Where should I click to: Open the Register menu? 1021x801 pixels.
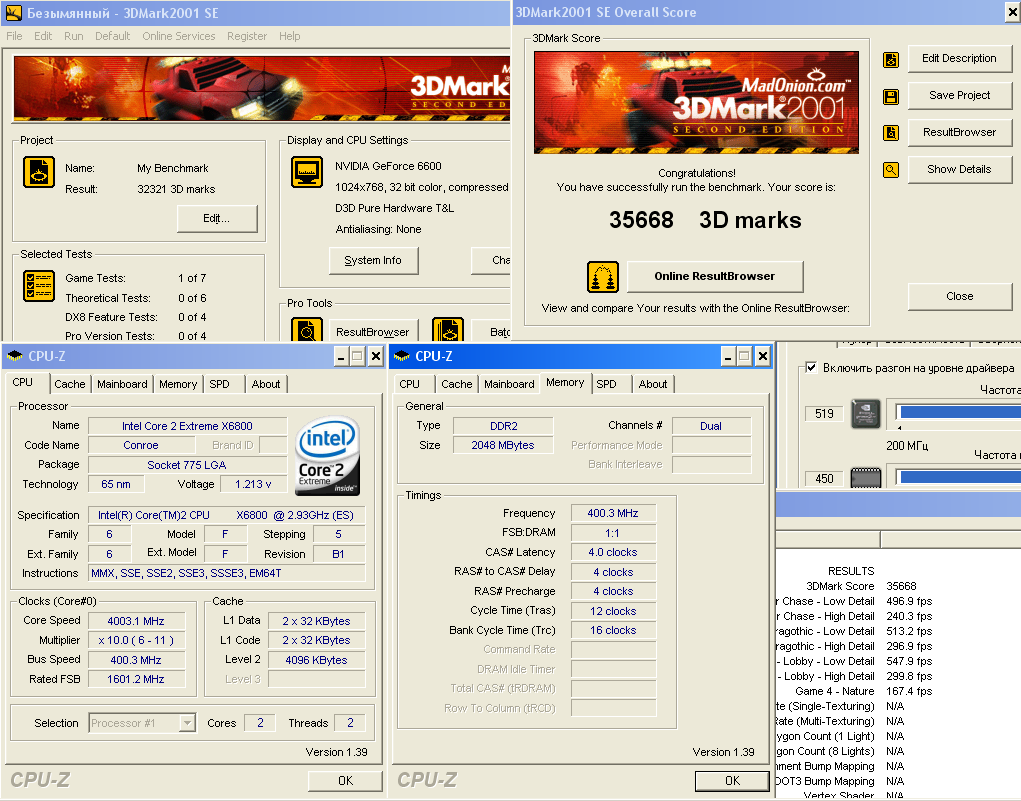pyautogui.click(x=247, y=36)
